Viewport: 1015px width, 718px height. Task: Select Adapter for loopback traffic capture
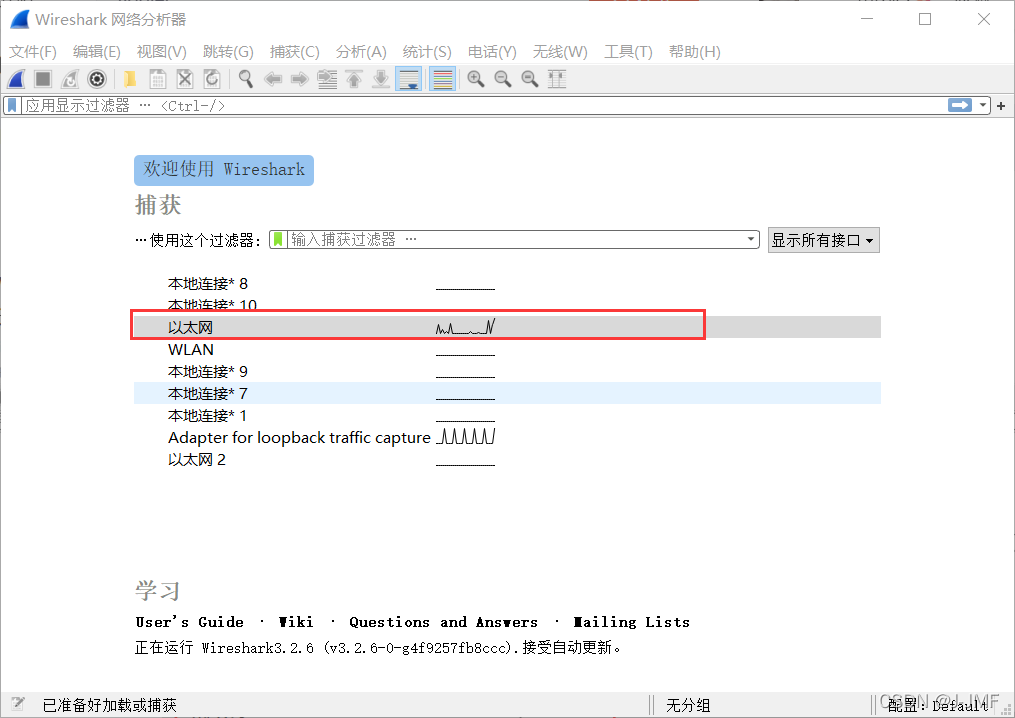point(508,438)
